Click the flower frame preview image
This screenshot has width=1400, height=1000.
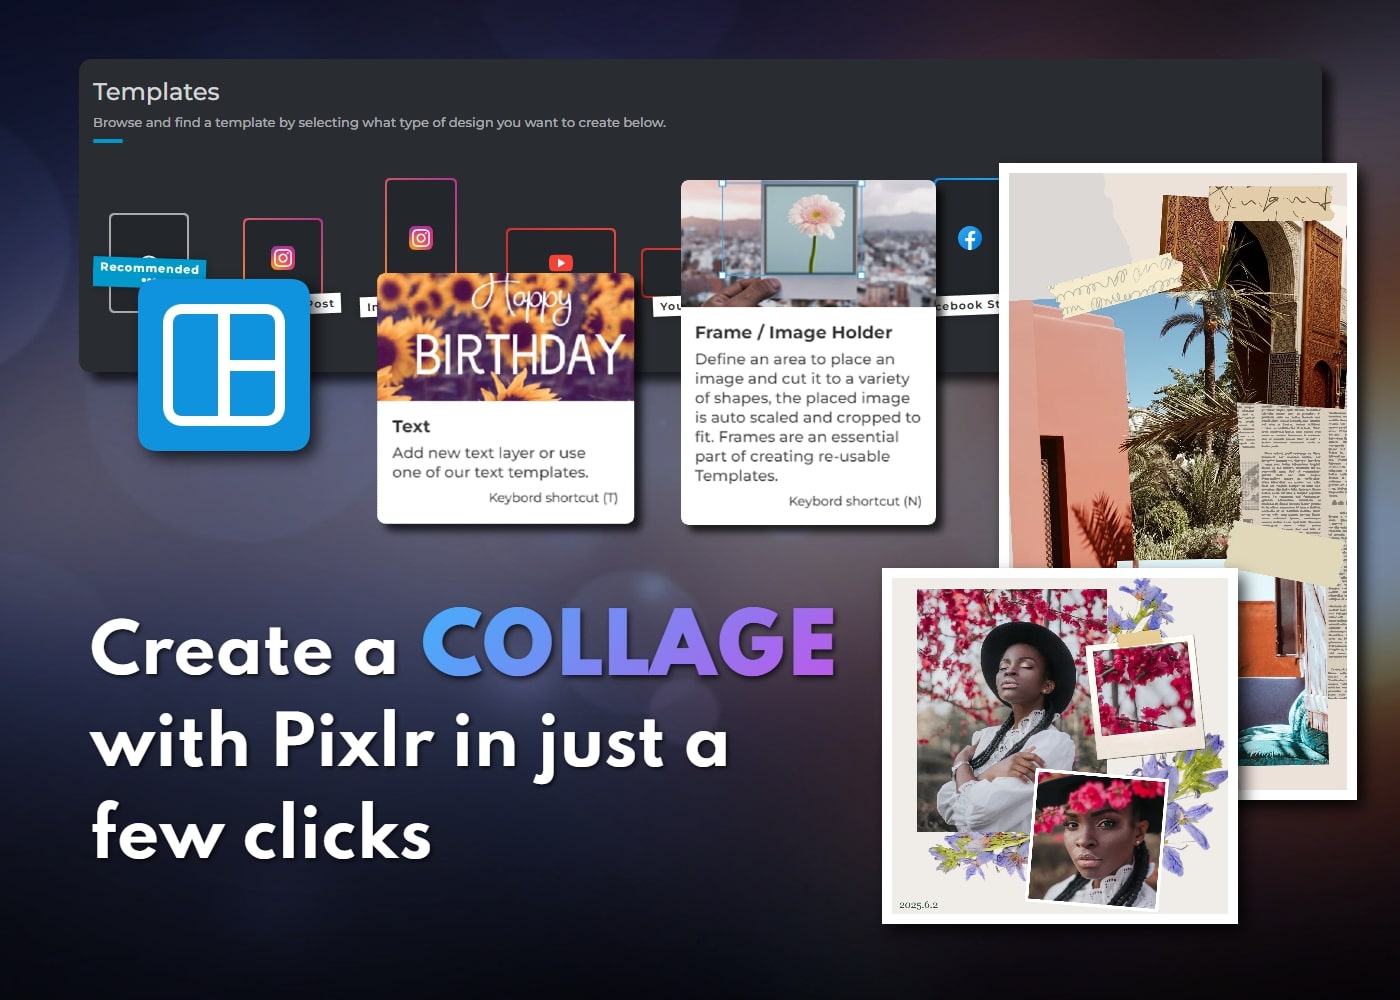click(808, 243)
